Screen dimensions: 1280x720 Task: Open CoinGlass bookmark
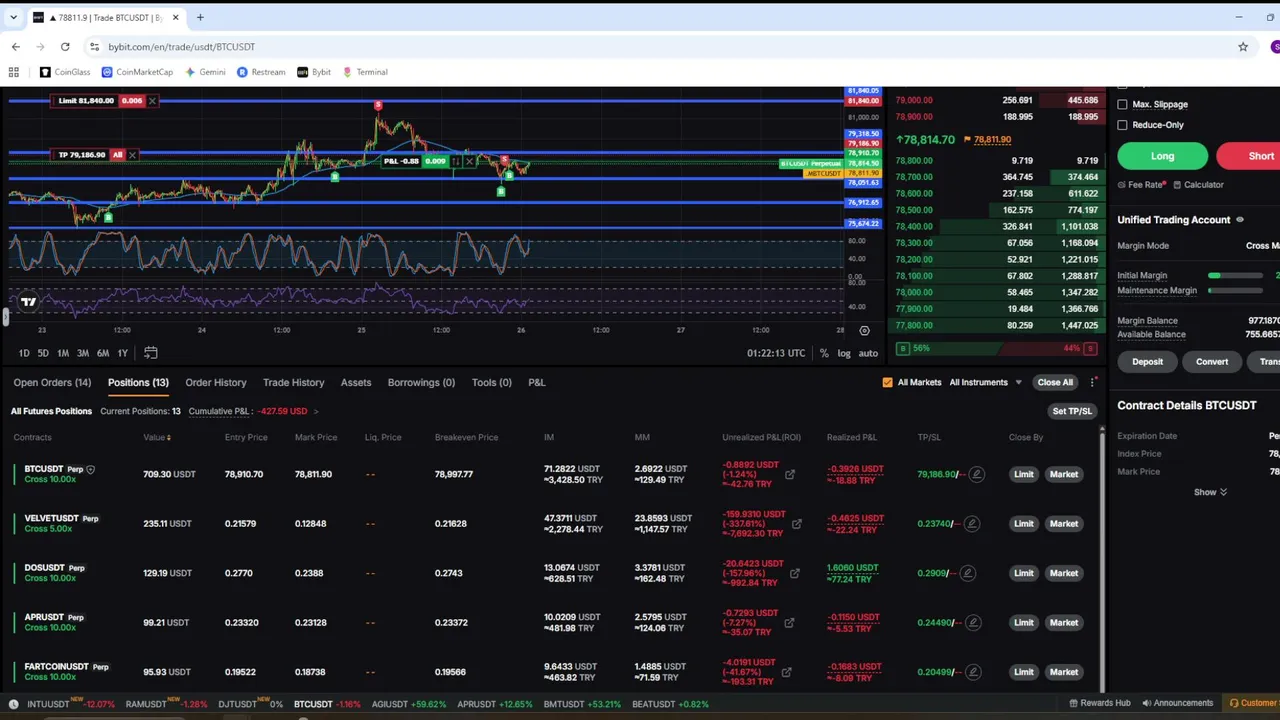(x=65, y=72)
